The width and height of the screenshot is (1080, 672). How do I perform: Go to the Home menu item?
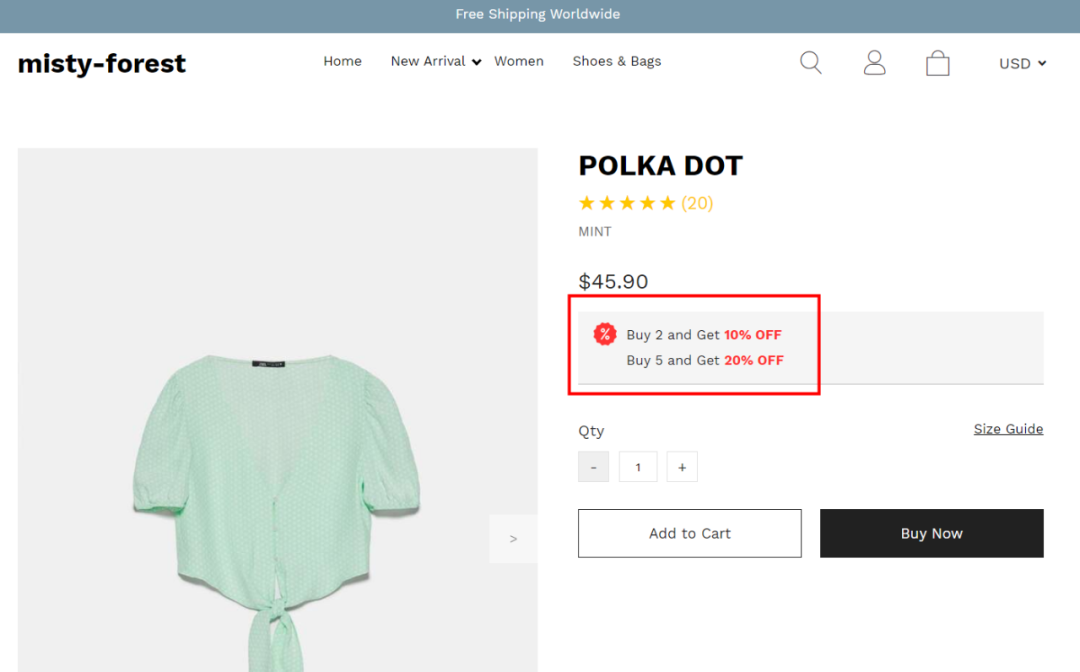[342, 61]
